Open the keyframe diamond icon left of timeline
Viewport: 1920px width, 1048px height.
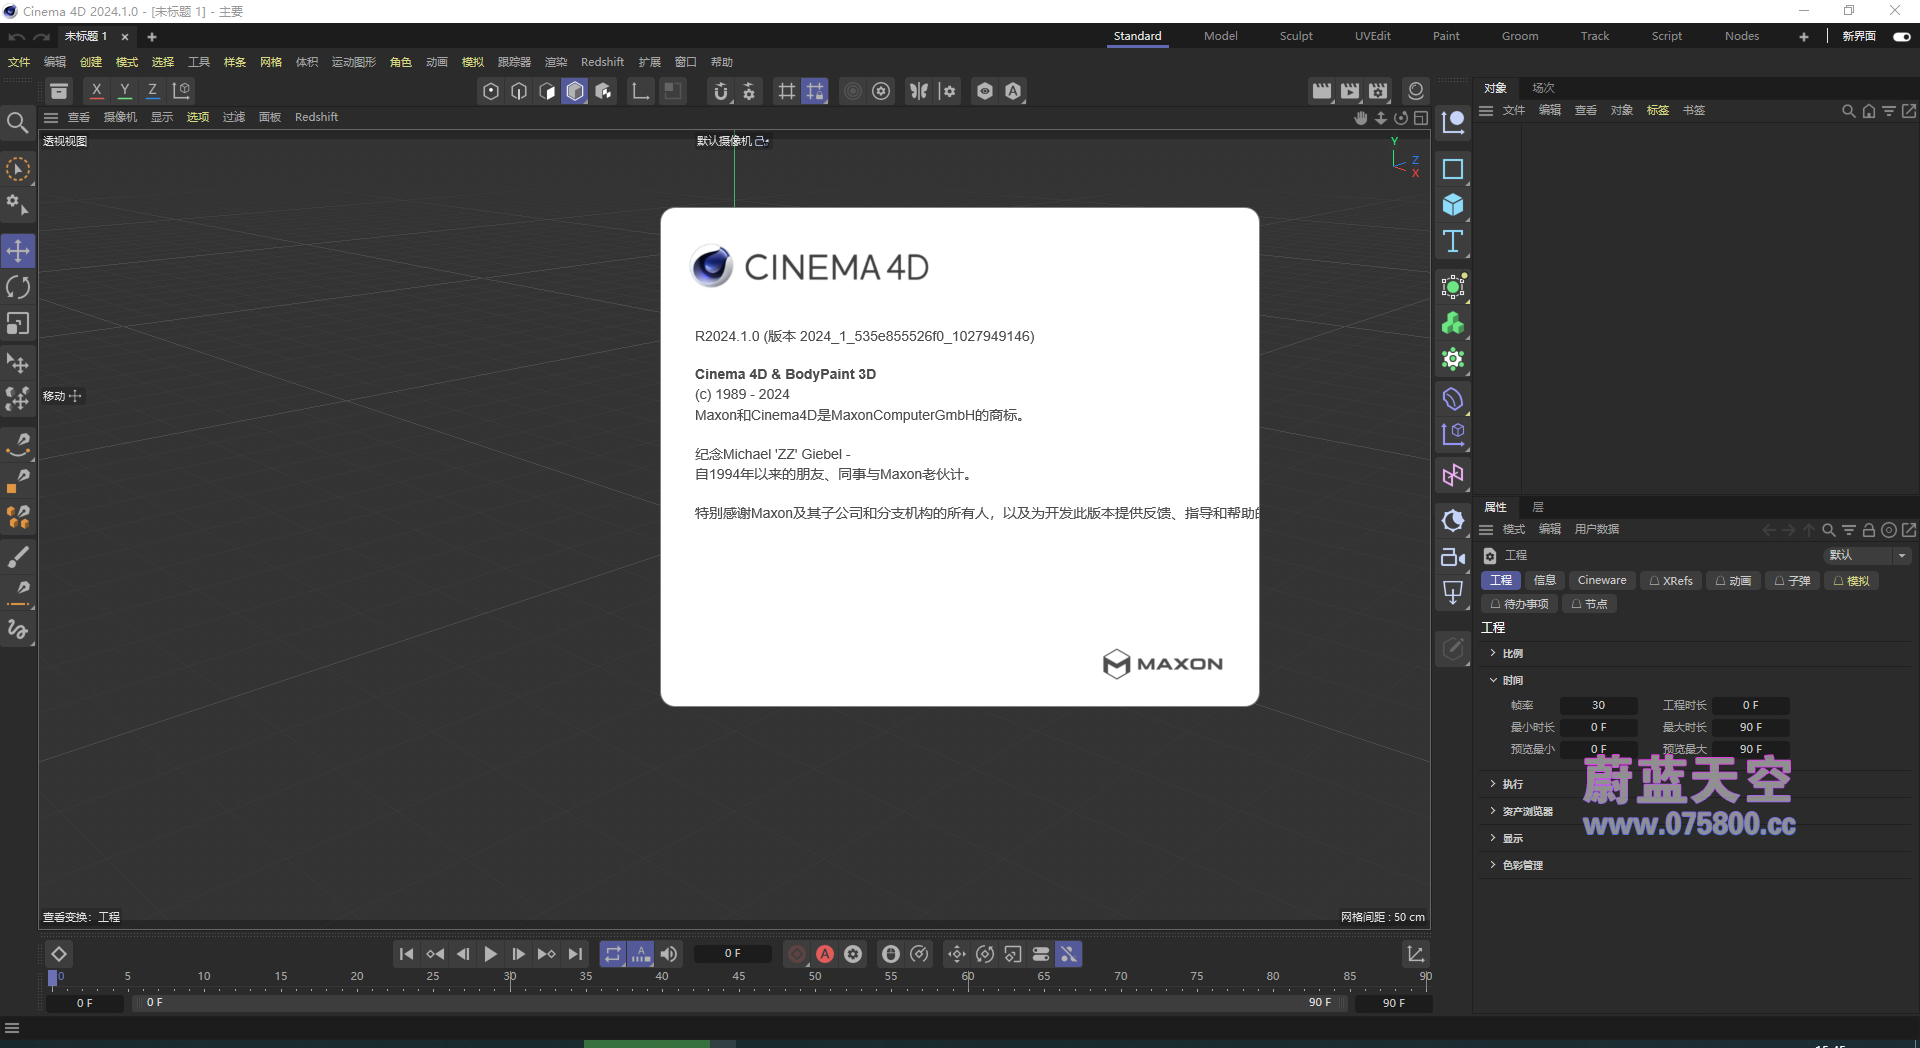(x=59, y=954)
